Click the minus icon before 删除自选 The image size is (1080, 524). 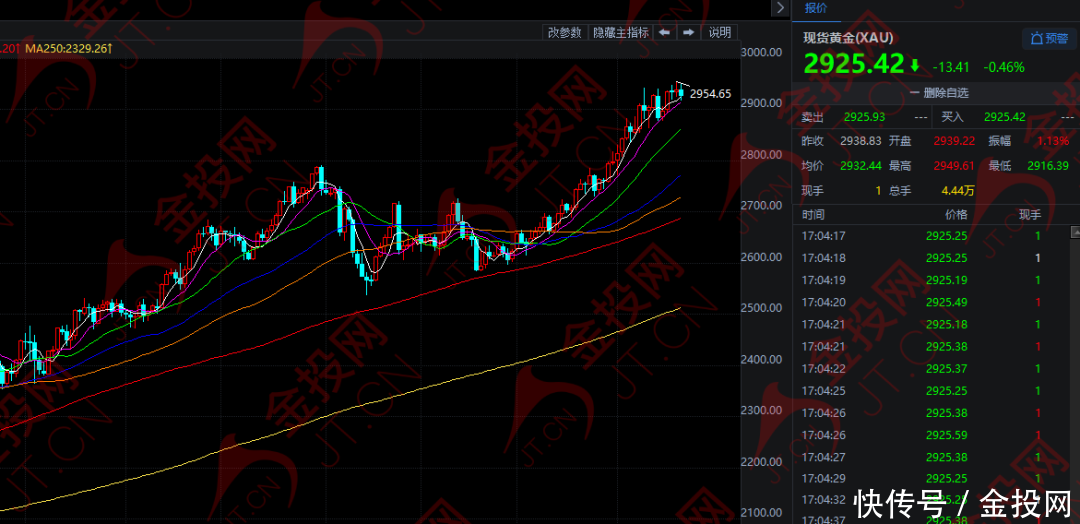913,93
